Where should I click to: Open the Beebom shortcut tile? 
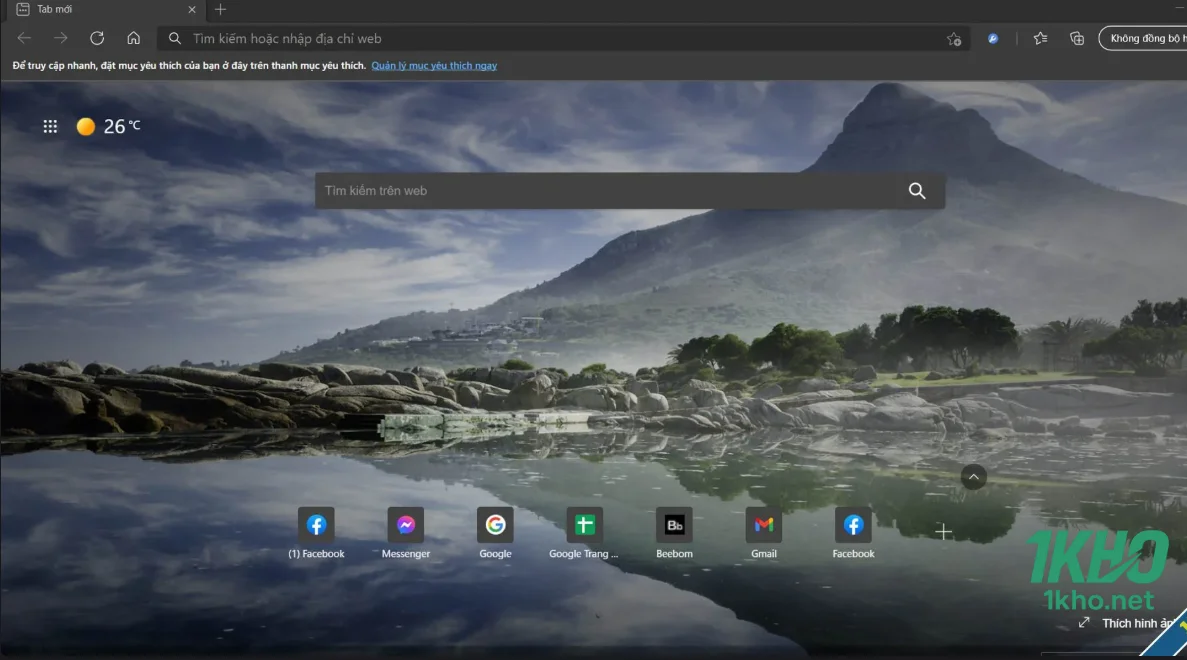point(674,526)
